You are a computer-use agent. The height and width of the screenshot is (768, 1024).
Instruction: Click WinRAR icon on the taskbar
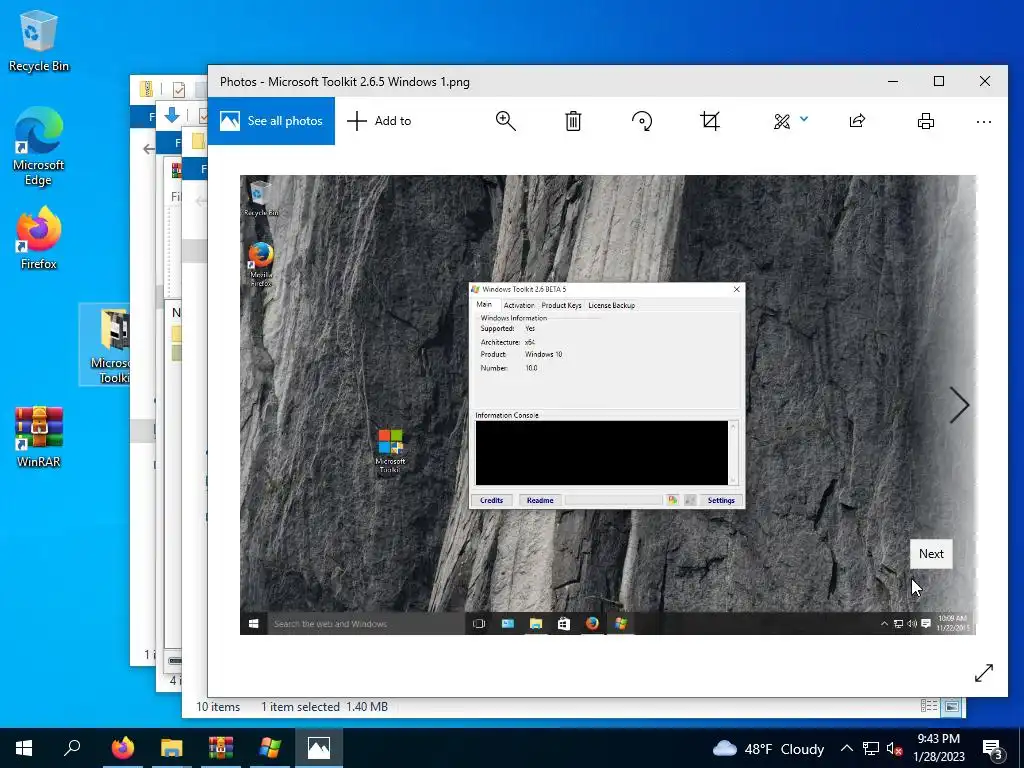click(x=221, y=748)
